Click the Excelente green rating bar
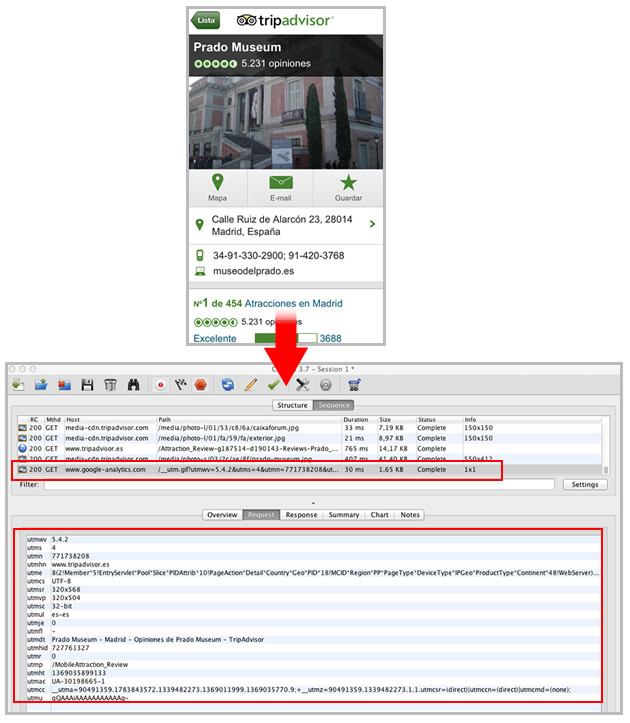 [x=286, y=338]
